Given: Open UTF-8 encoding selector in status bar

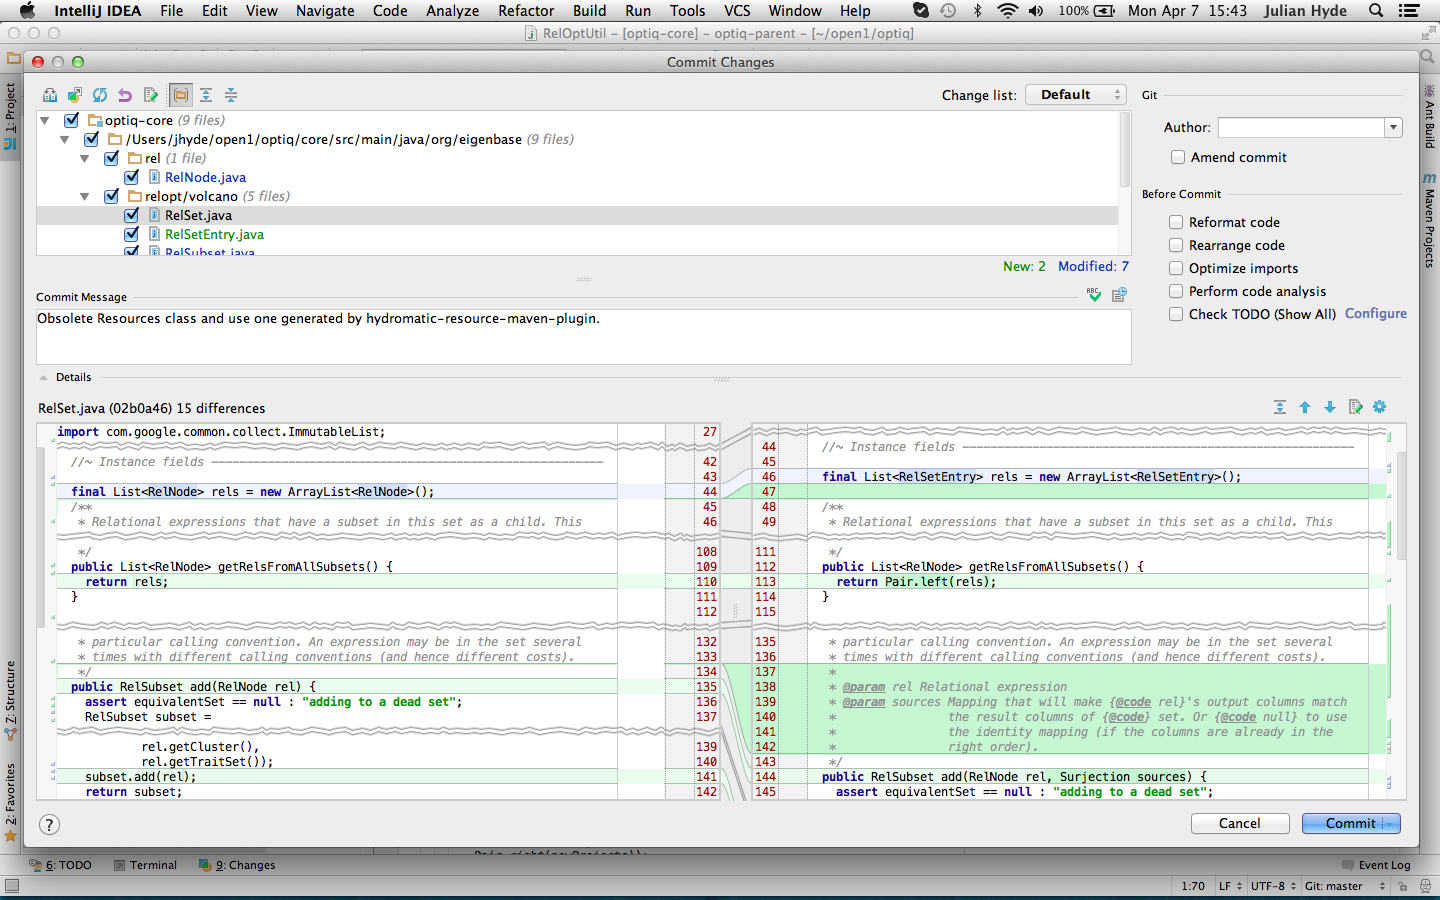Looking at the screenshot, I should [x=1273, y=886].
